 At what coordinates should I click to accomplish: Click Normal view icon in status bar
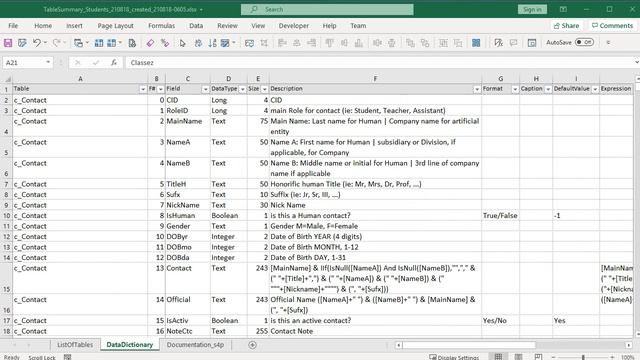pyautogui.click(x=498, y=357)
